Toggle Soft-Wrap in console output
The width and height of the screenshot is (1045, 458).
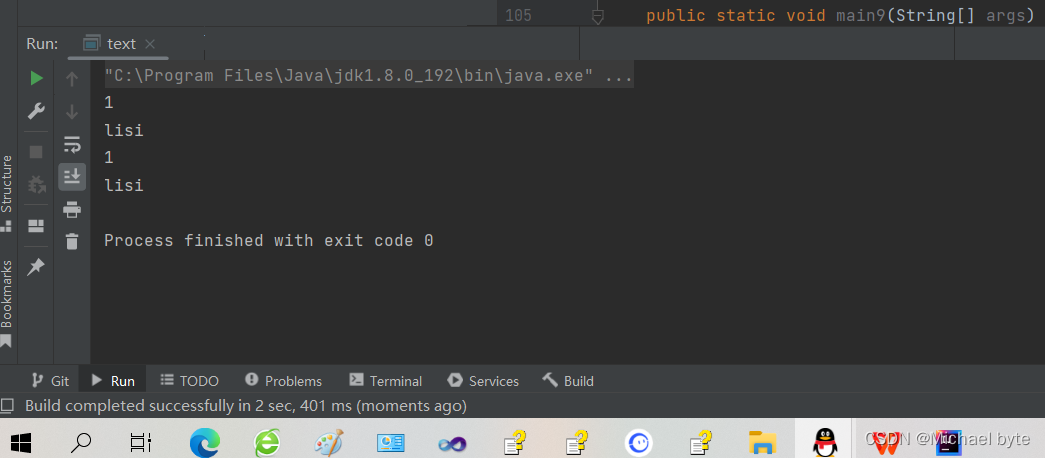pos(72,143)
